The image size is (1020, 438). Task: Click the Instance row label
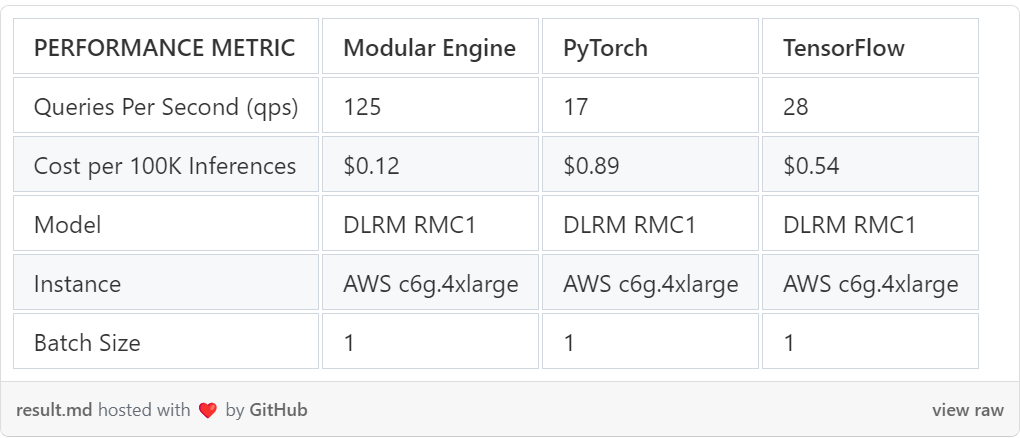(166, 282)
